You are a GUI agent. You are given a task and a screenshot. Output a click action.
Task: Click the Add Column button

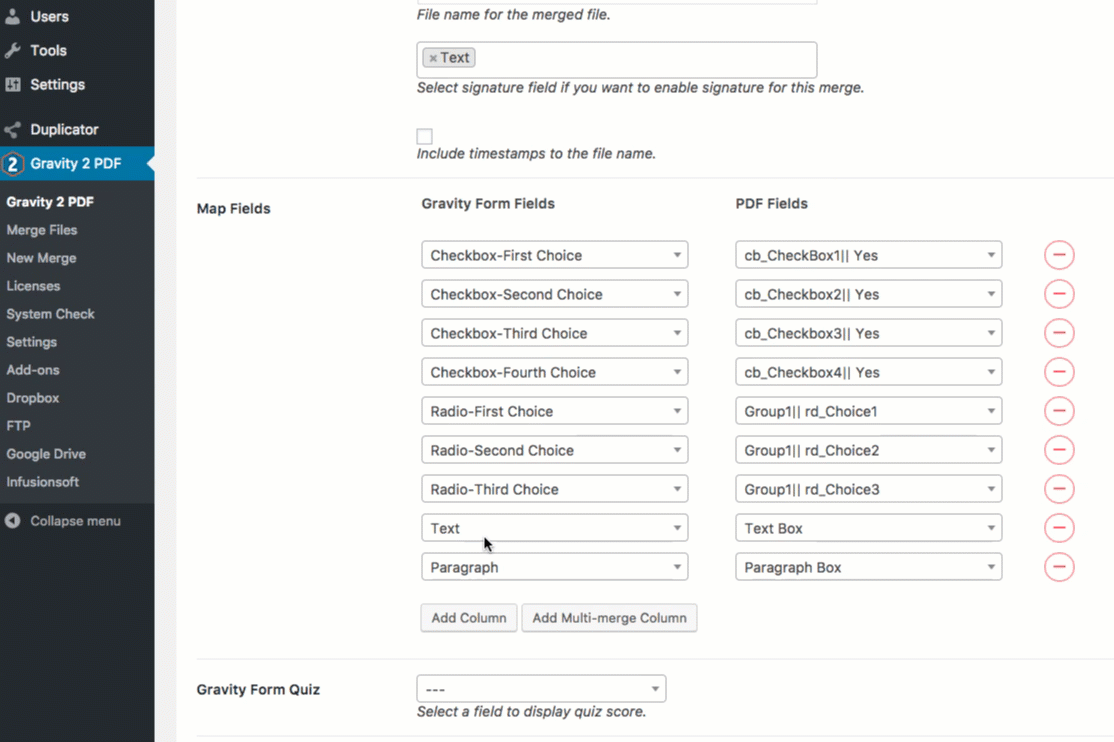469,618
